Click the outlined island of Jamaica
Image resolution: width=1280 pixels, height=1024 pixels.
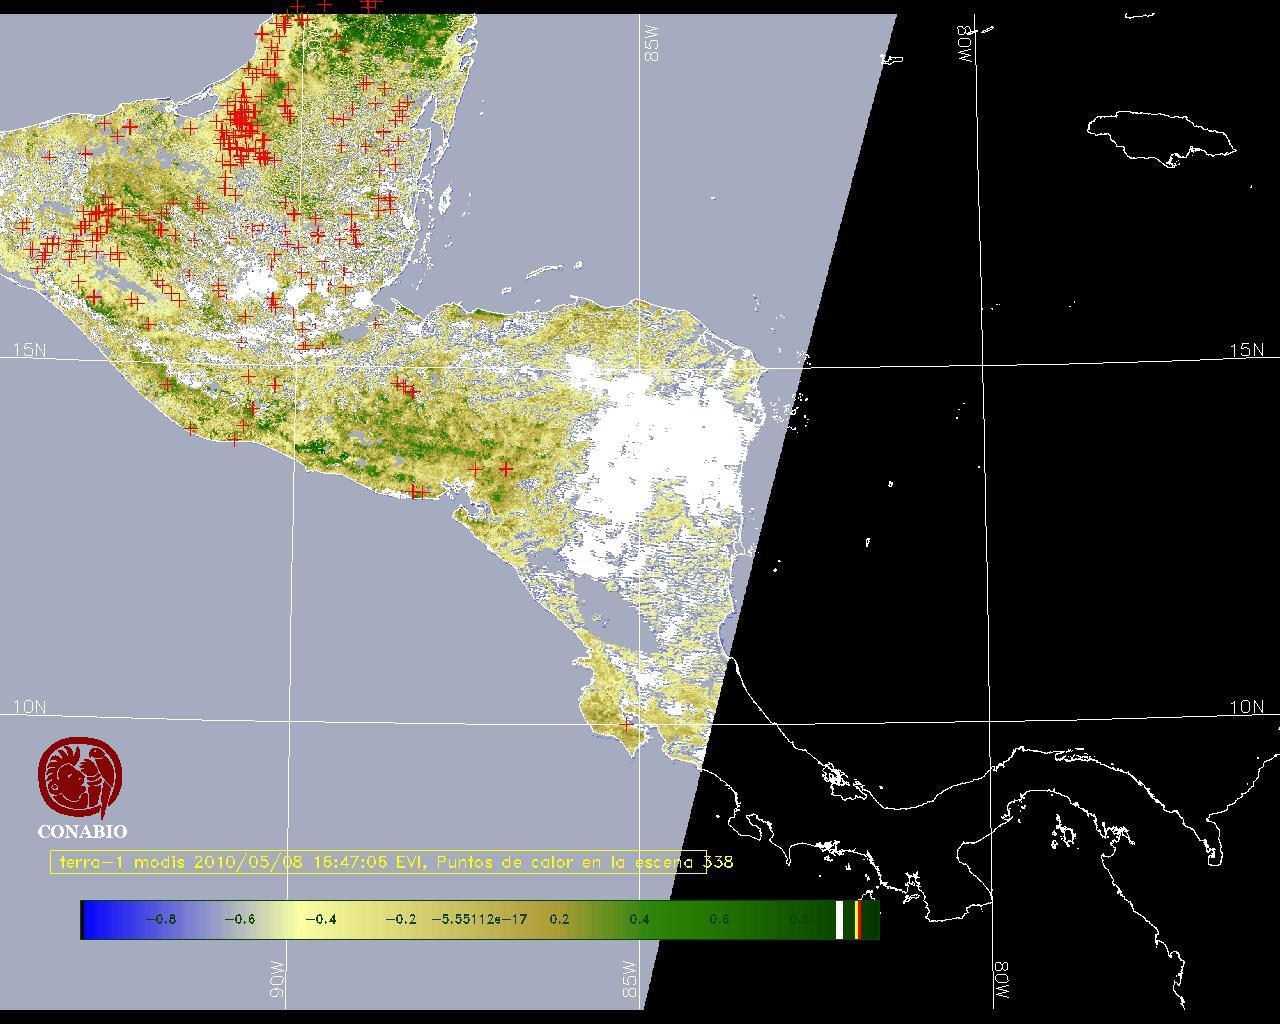coord(1160,136)
